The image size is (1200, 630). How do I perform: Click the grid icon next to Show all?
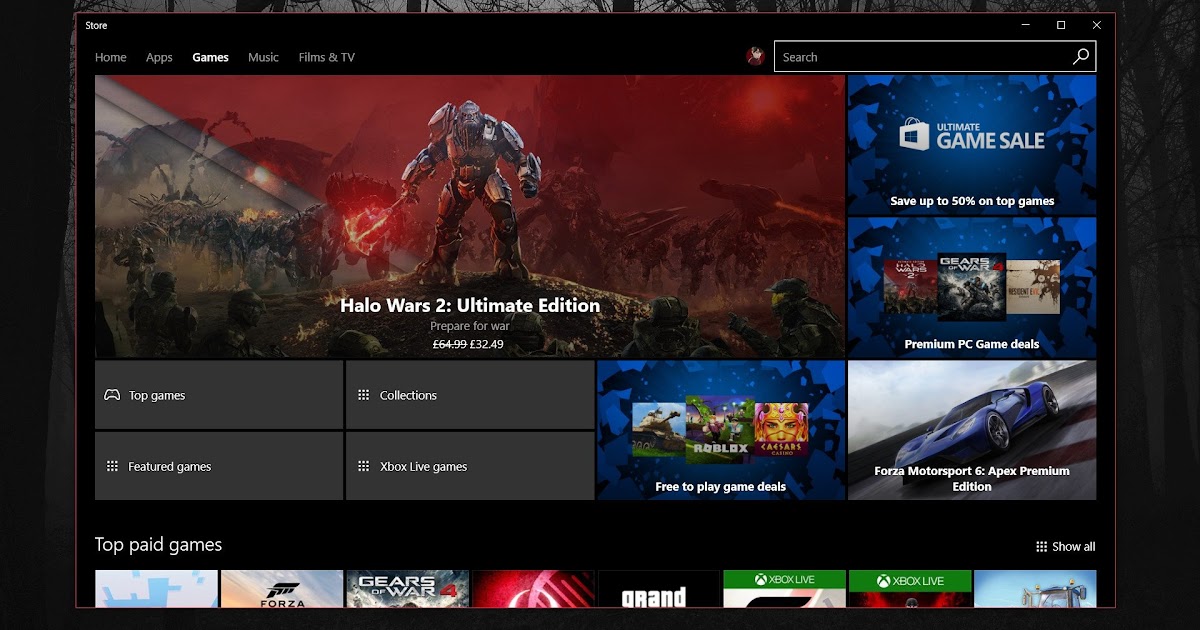pos(1042,546)
